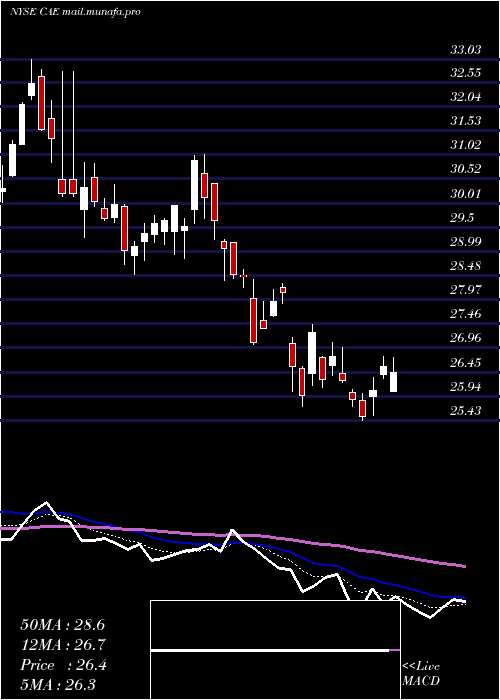Select the 30.01 price axis label

[x=465, y=194]
